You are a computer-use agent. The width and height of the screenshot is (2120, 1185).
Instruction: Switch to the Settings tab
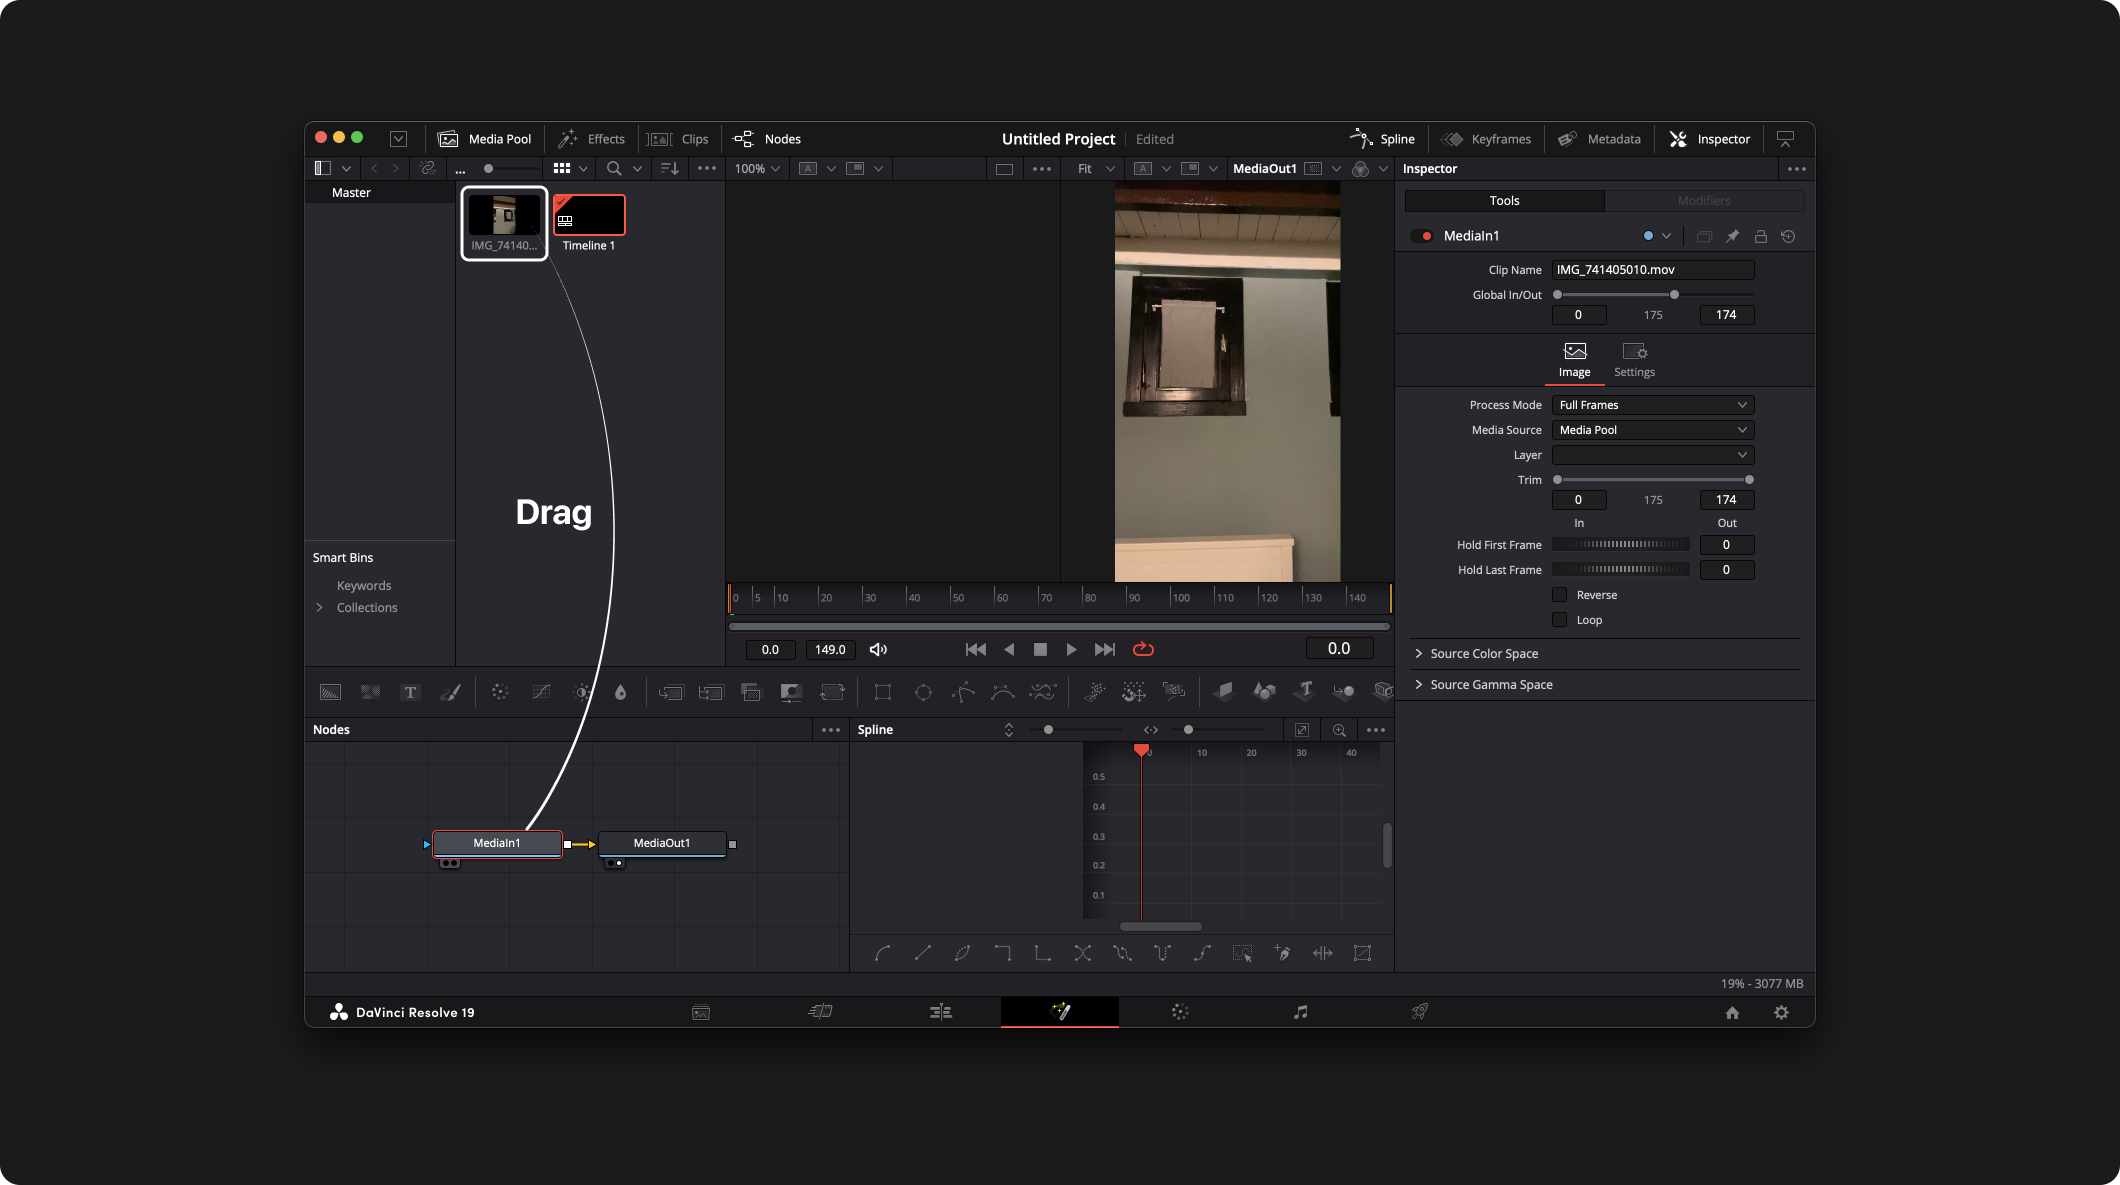1634,360
